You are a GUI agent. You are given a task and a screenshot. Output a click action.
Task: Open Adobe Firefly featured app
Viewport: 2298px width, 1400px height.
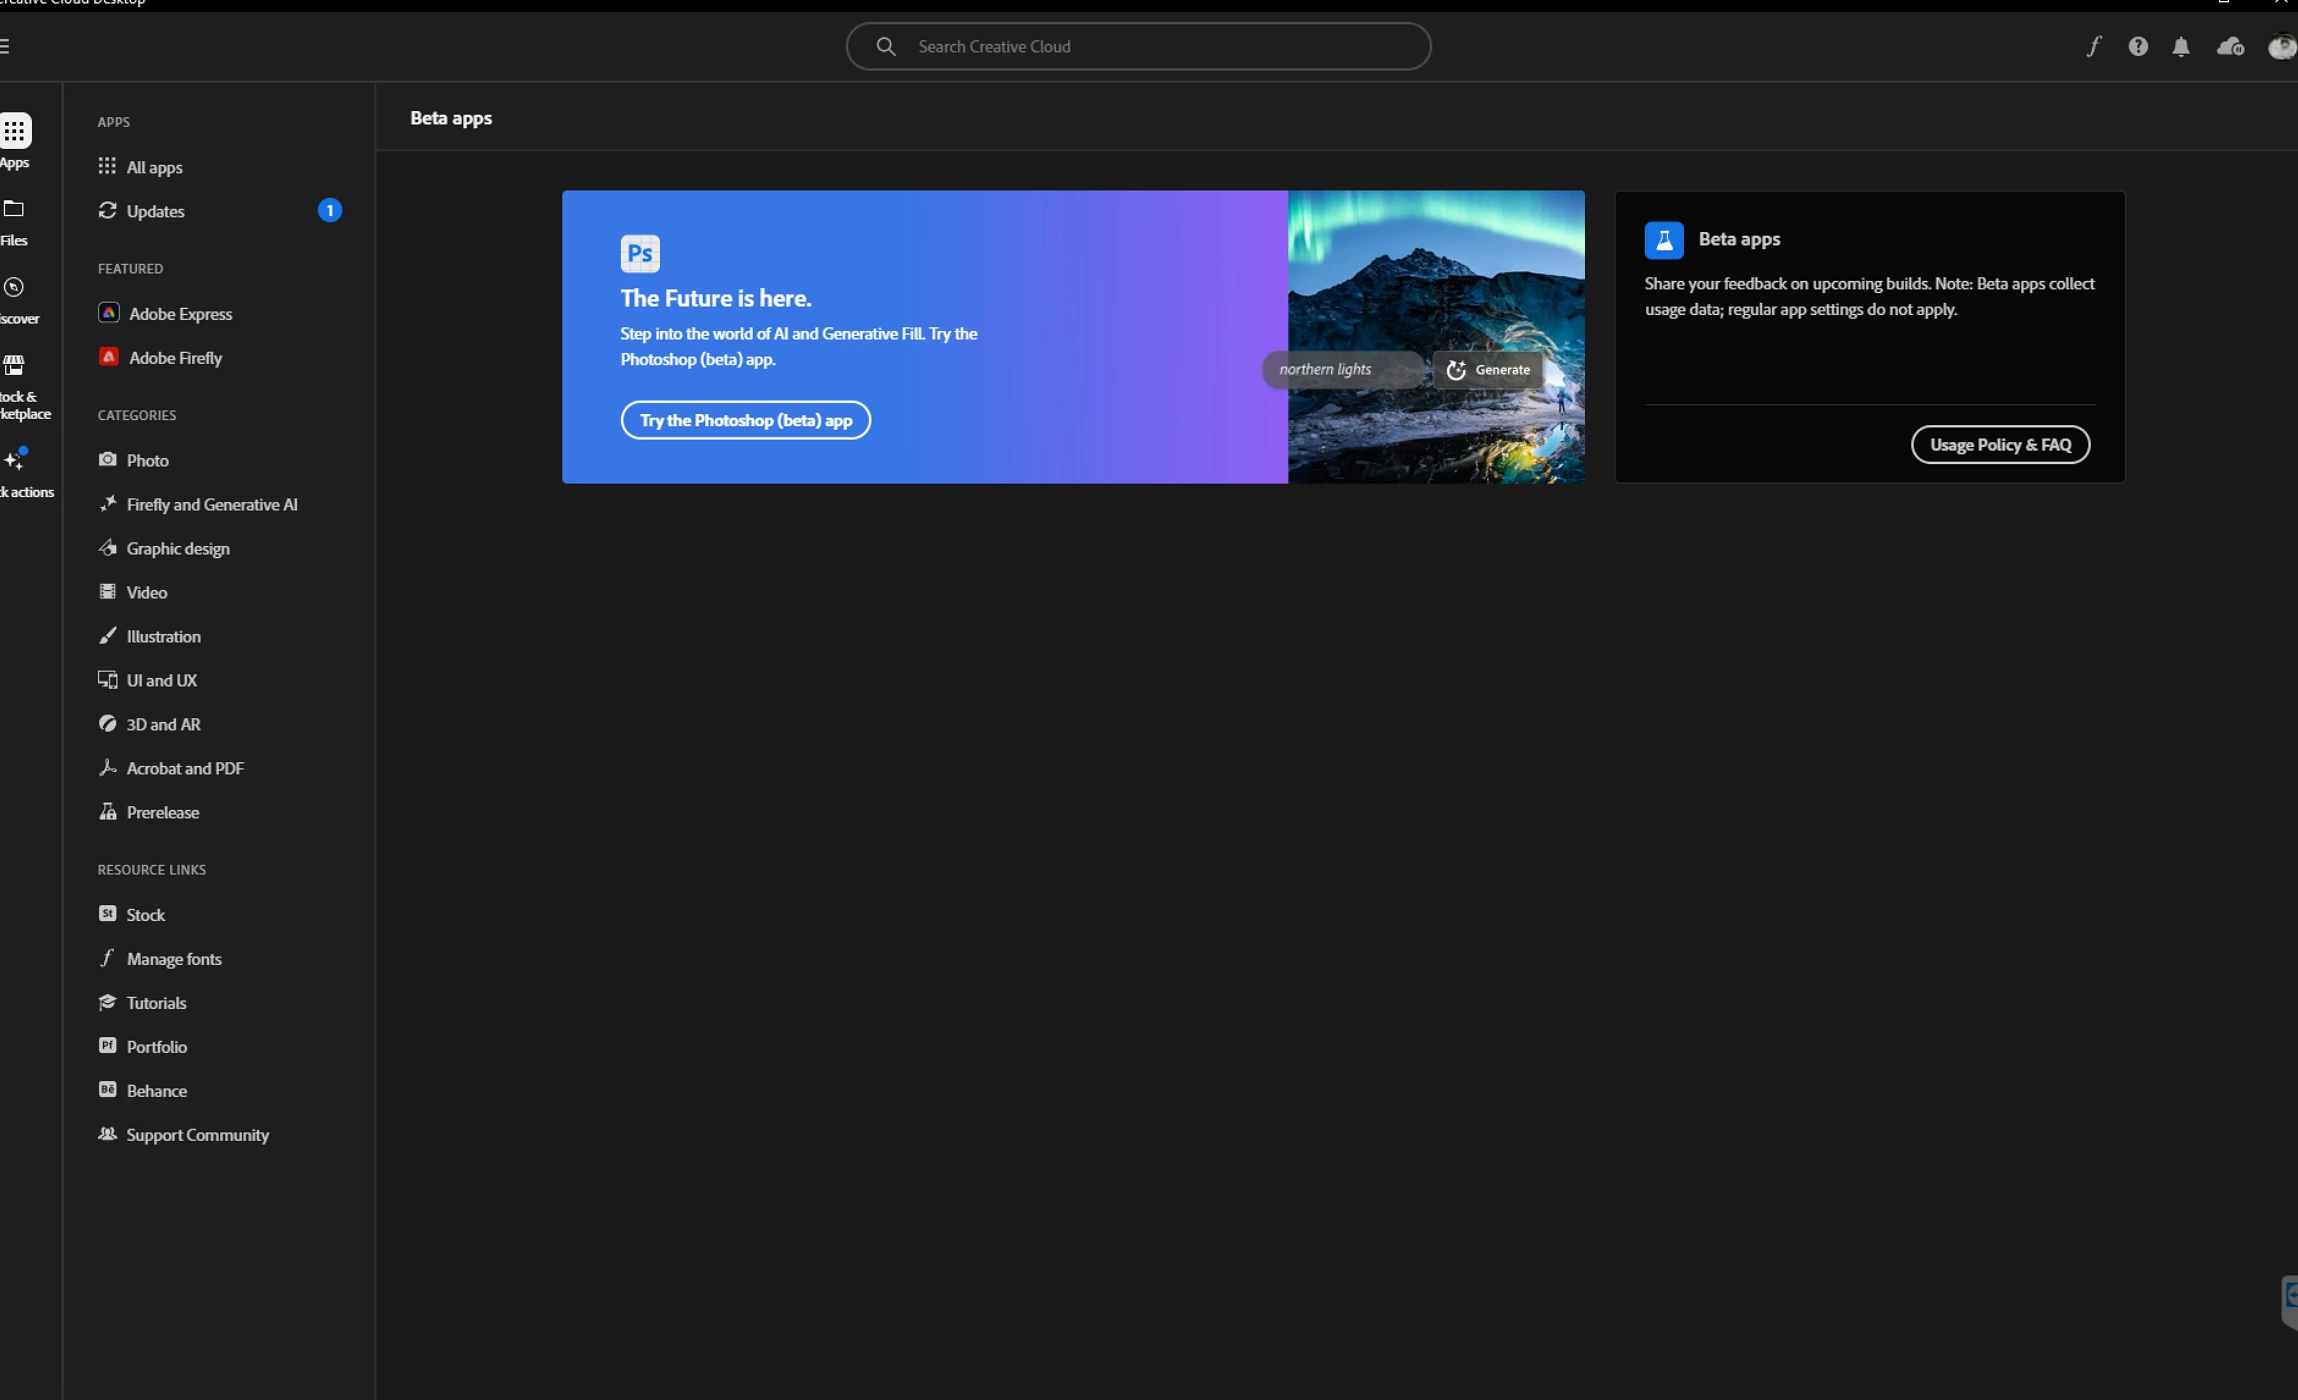(175, 358)
